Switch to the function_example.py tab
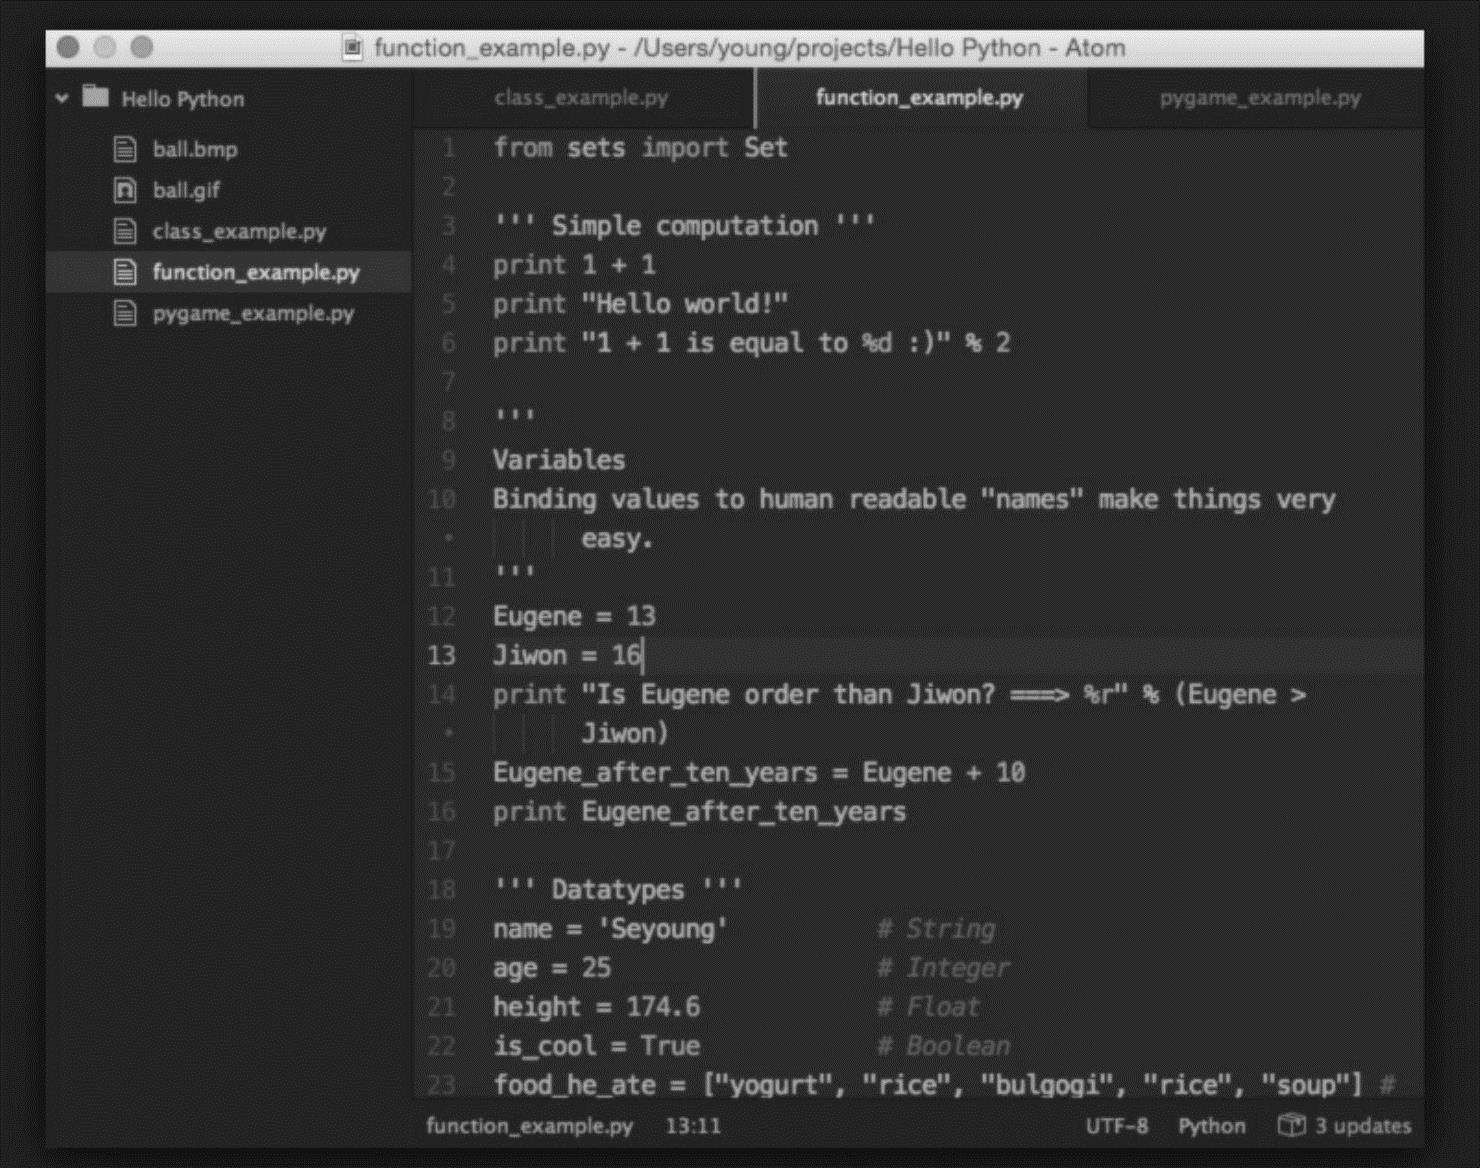Viewport: 1480px width, 1168px height. [919, 98]
